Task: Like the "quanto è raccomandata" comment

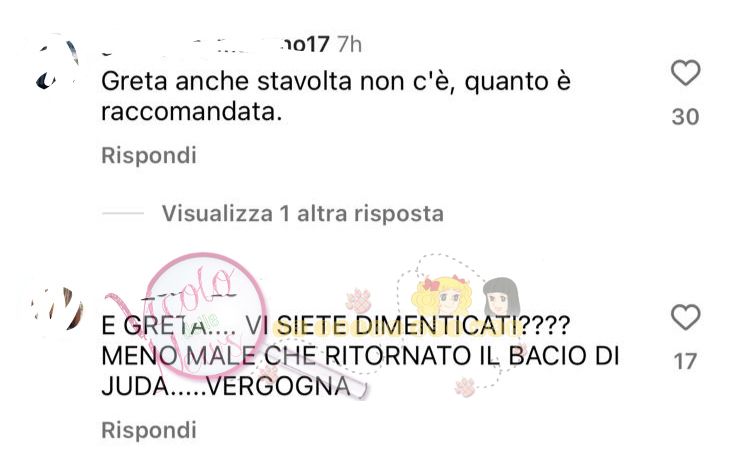Action: click(x=685, y=73)
